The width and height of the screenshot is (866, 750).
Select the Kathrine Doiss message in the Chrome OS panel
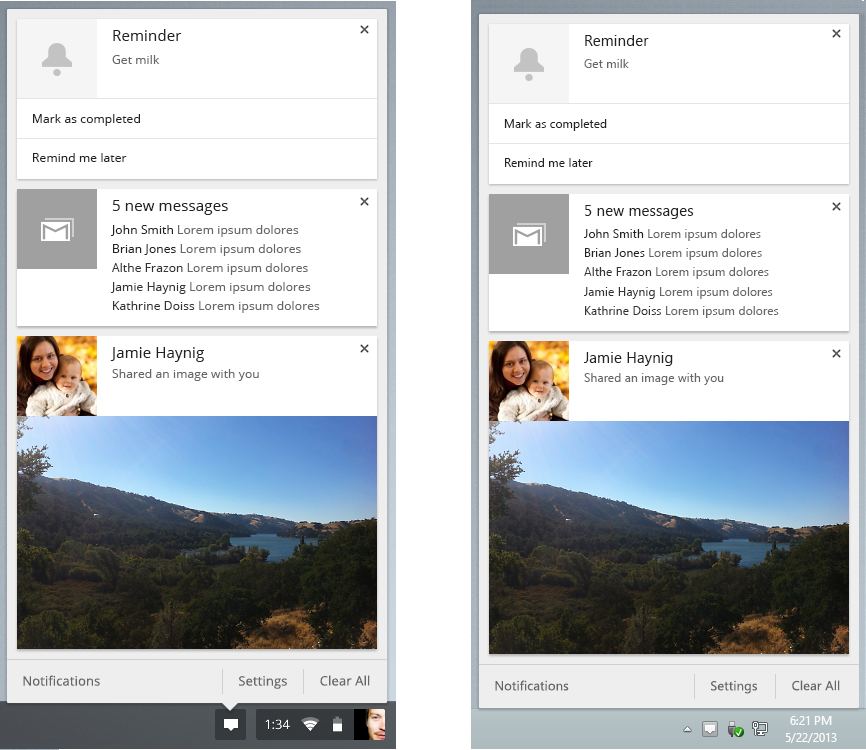point(216,306)
